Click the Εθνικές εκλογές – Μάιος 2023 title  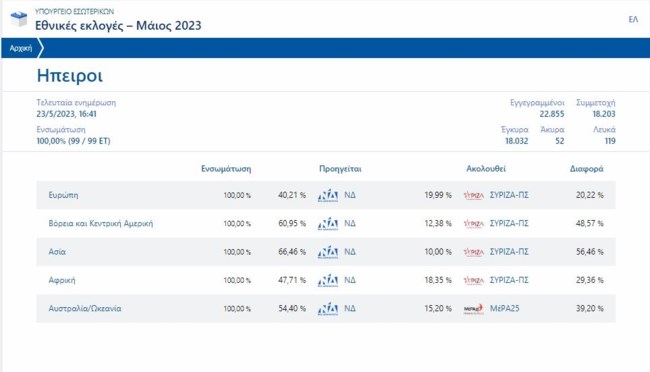coord(118,26)
